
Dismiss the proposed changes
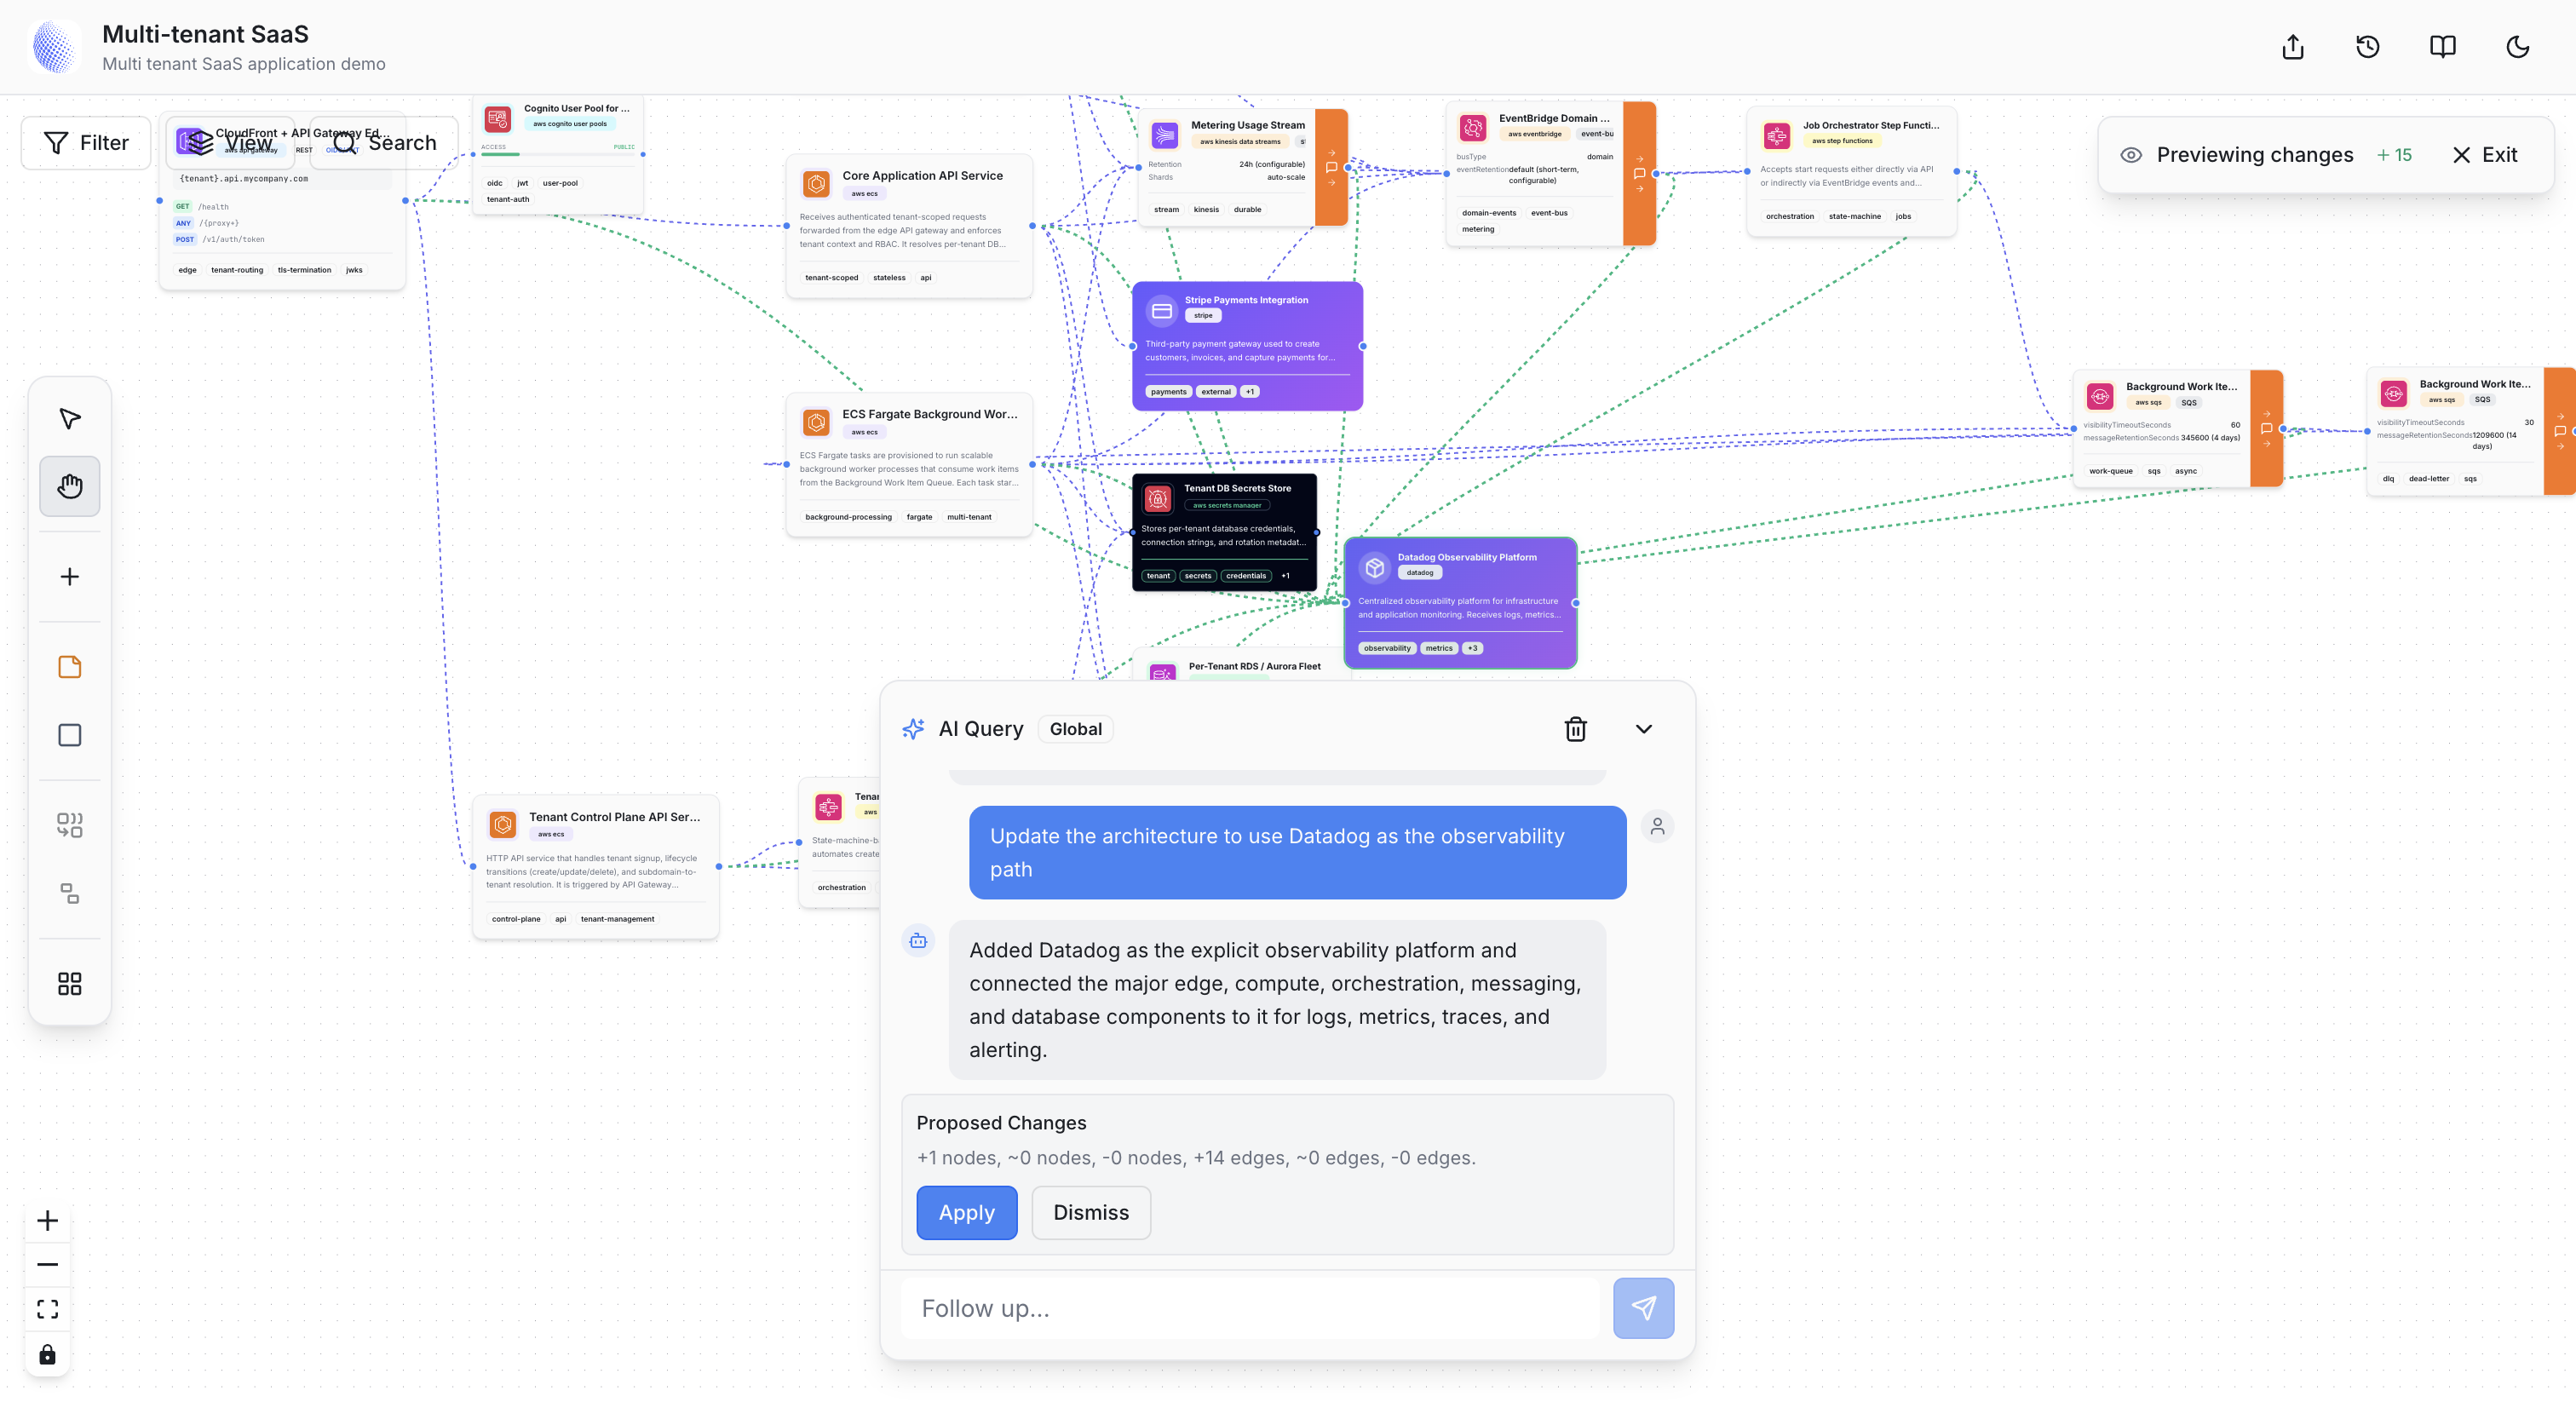tap(1091, 1212)
